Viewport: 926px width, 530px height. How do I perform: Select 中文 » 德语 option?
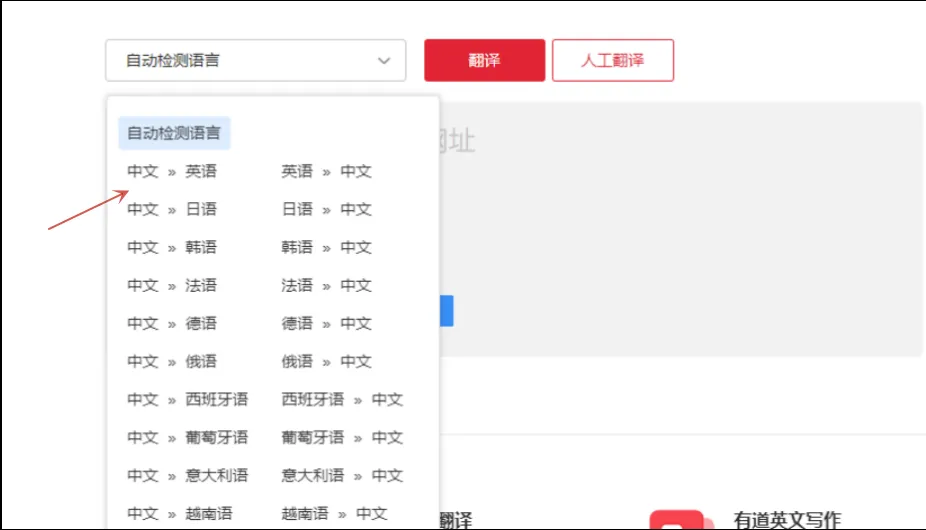172,323
